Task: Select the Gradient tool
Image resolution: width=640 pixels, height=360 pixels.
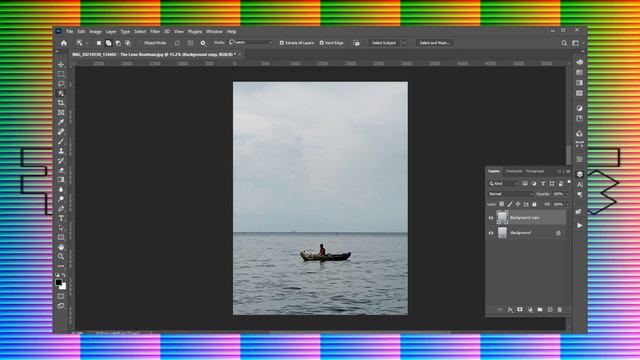Action: 61,180
